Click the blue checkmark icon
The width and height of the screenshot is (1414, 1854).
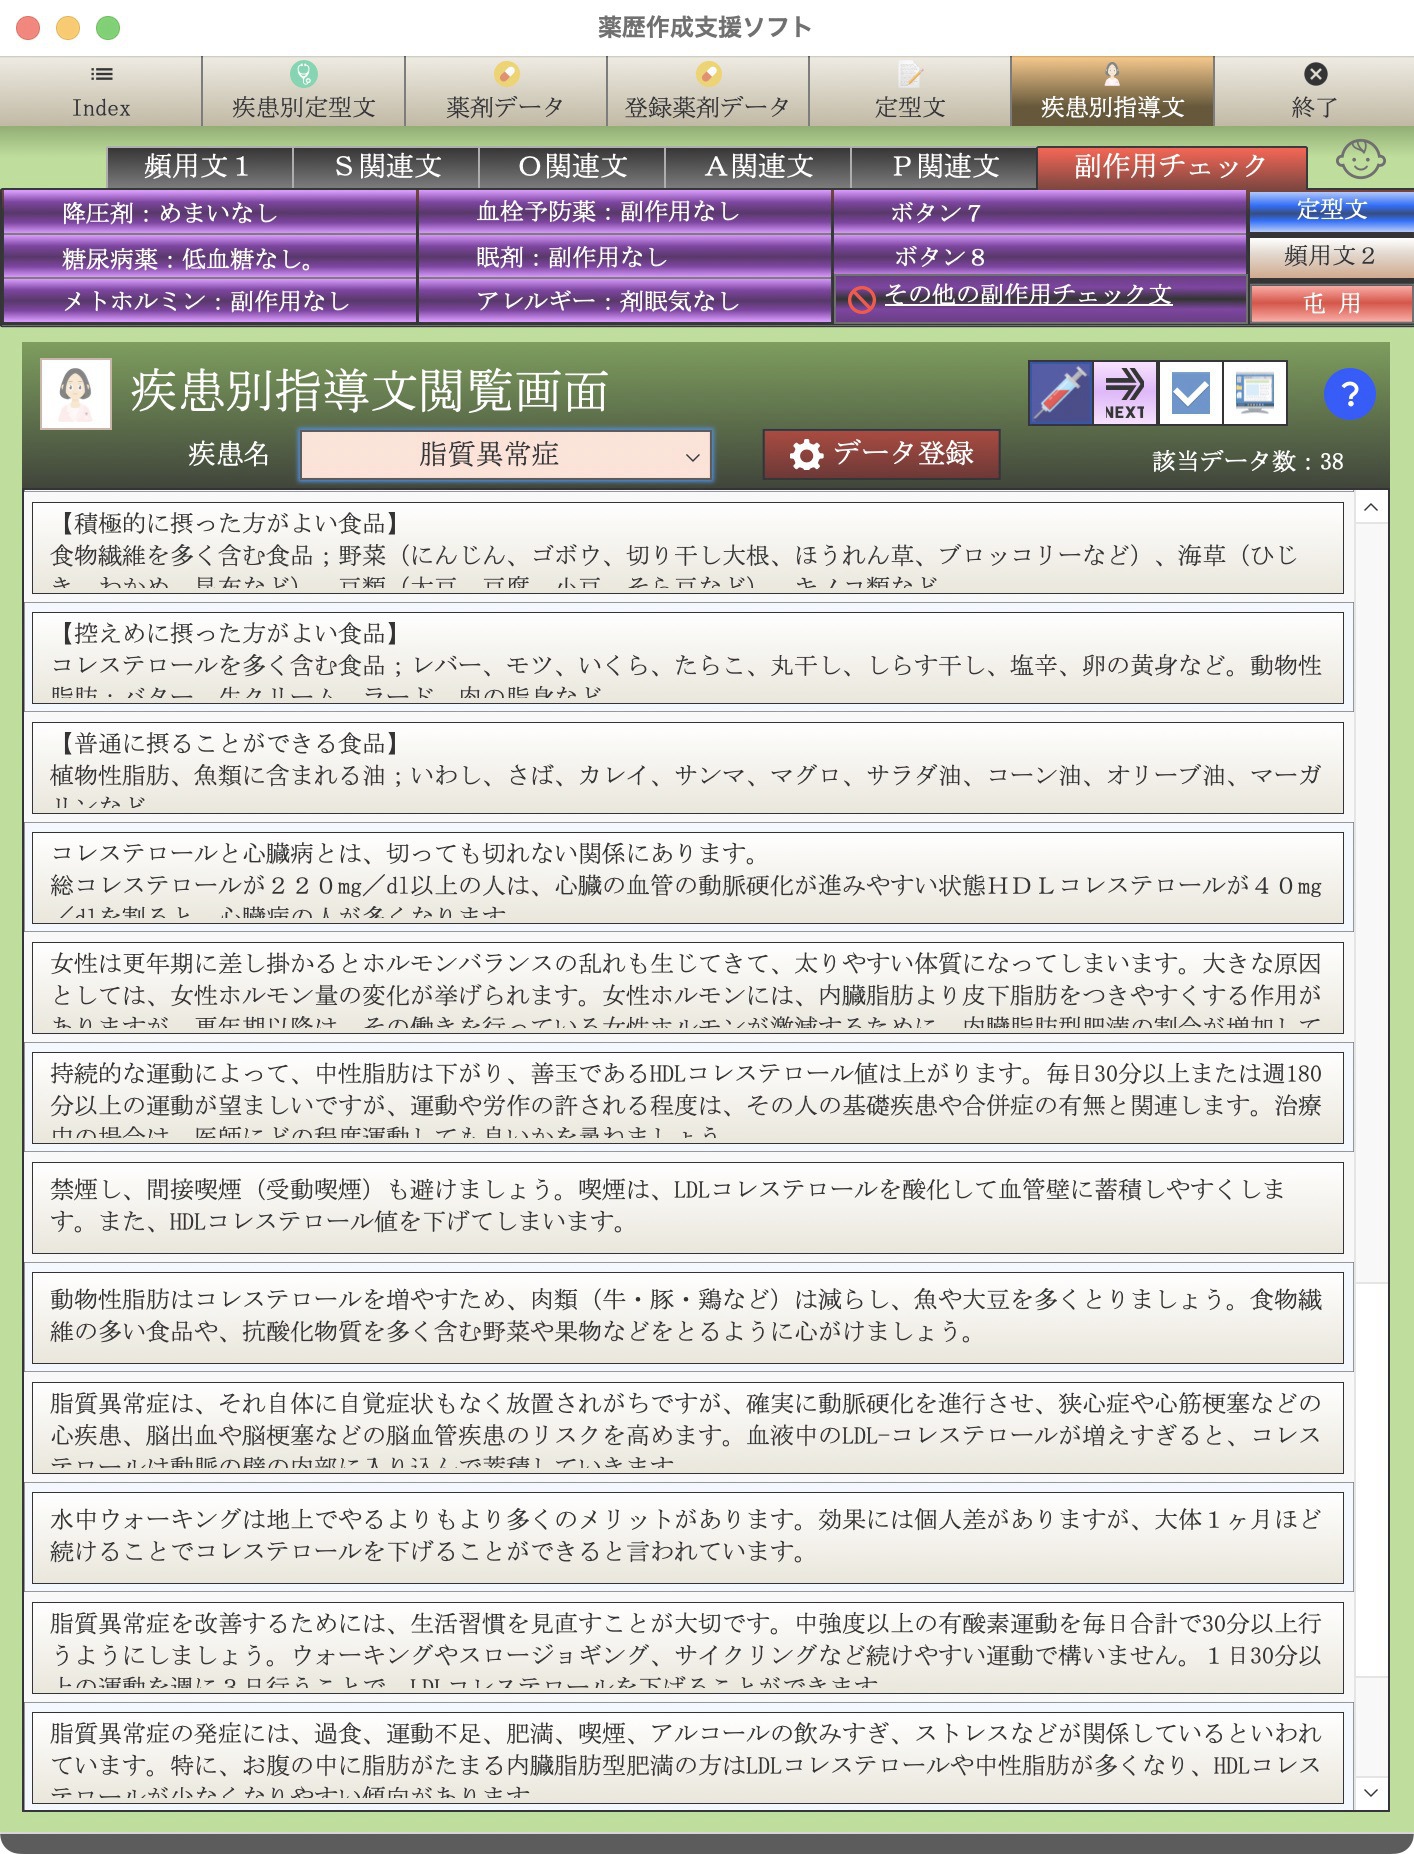(1190, 393)
